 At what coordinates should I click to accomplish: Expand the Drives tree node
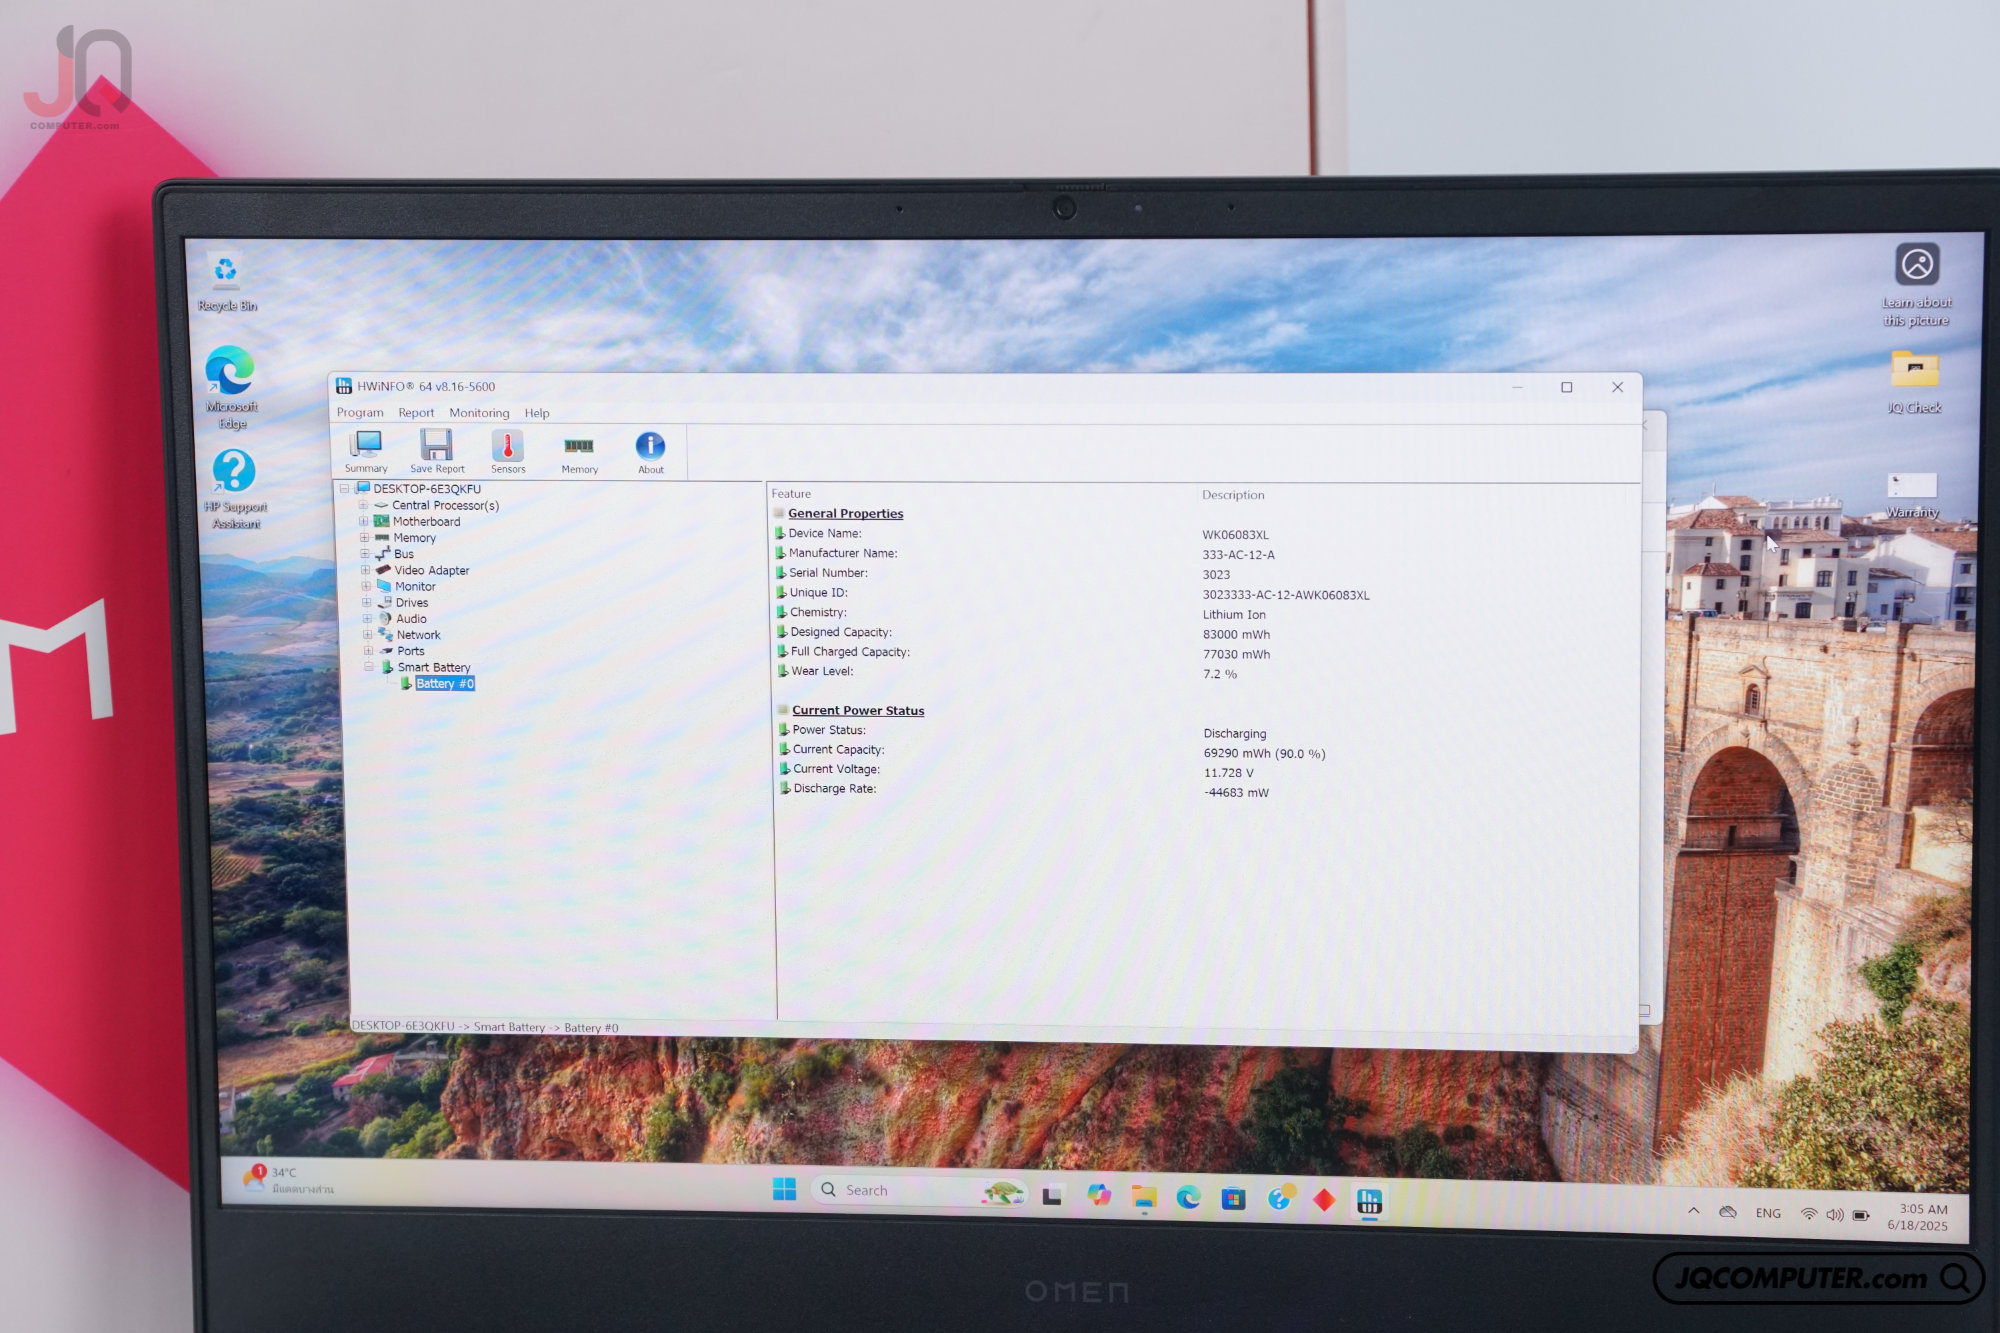[366, 602]
